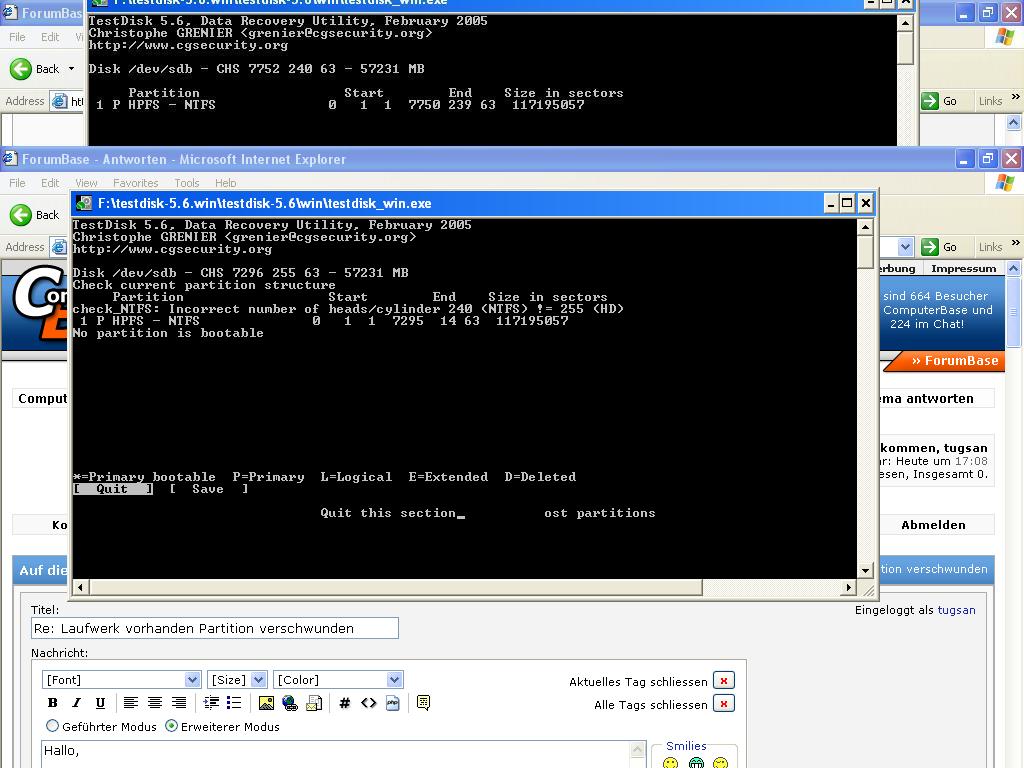Click the Back arrow in the rear Internet Explorer window
Viewport: 1024px width, 768px height.
tap(21, 69)
